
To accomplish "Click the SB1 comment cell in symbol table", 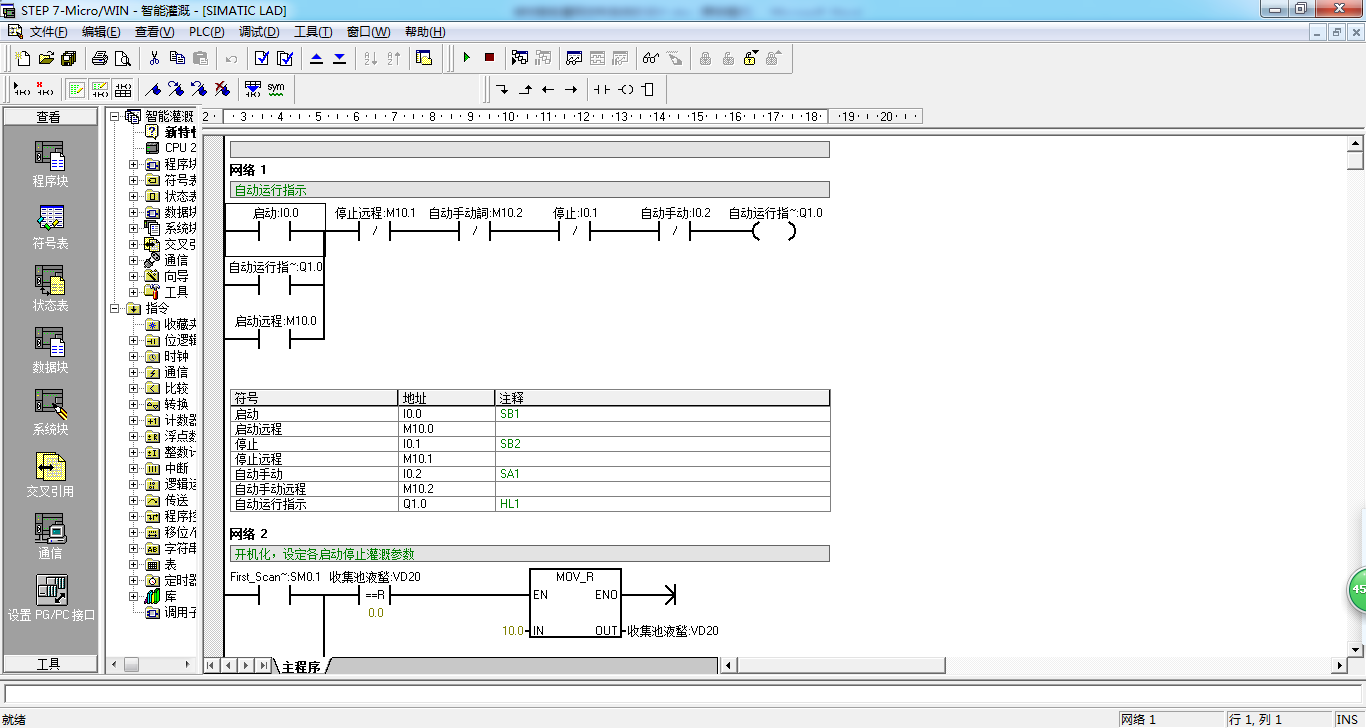I will click(x=662, y=414).
